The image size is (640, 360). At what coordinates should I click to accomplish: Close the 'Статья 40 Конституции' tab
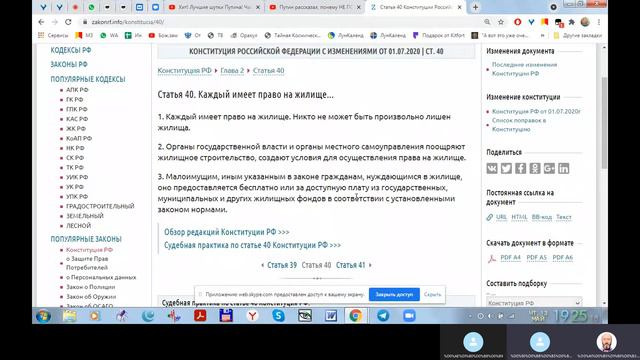point(459,7)
